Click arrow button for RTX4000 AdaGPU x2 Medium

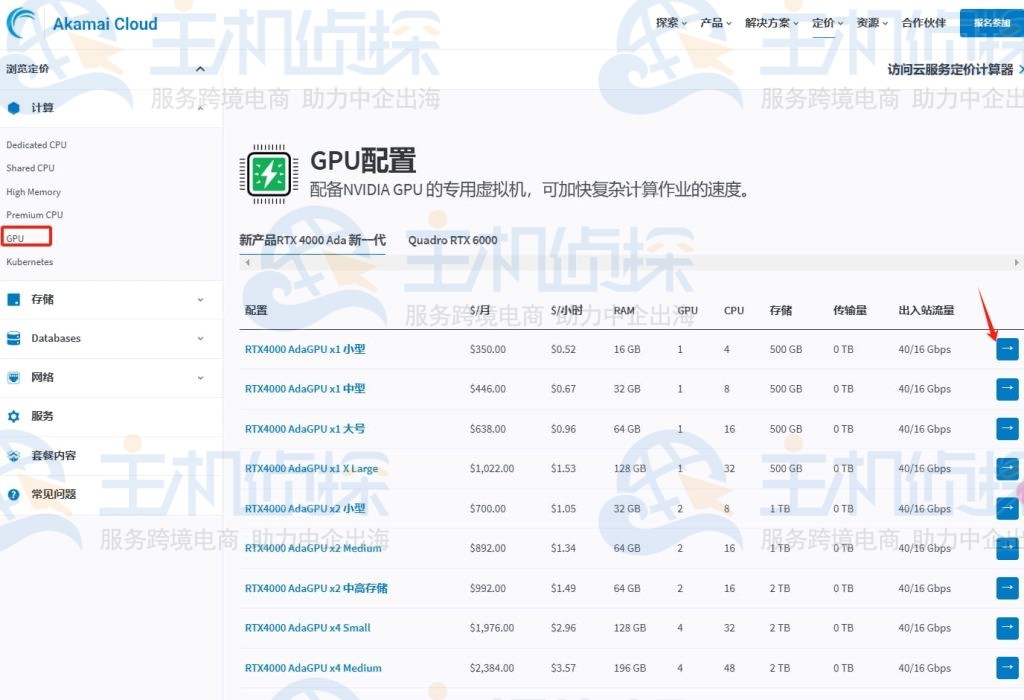[1007, 549]
